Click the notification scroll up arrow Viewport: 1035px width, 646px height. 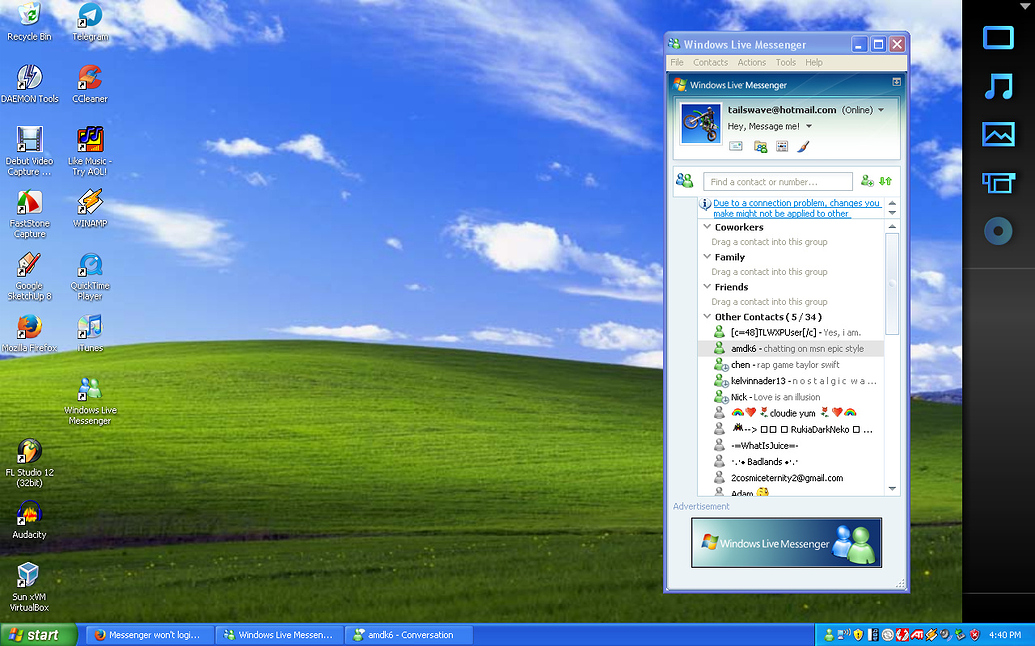click(892, 203)
